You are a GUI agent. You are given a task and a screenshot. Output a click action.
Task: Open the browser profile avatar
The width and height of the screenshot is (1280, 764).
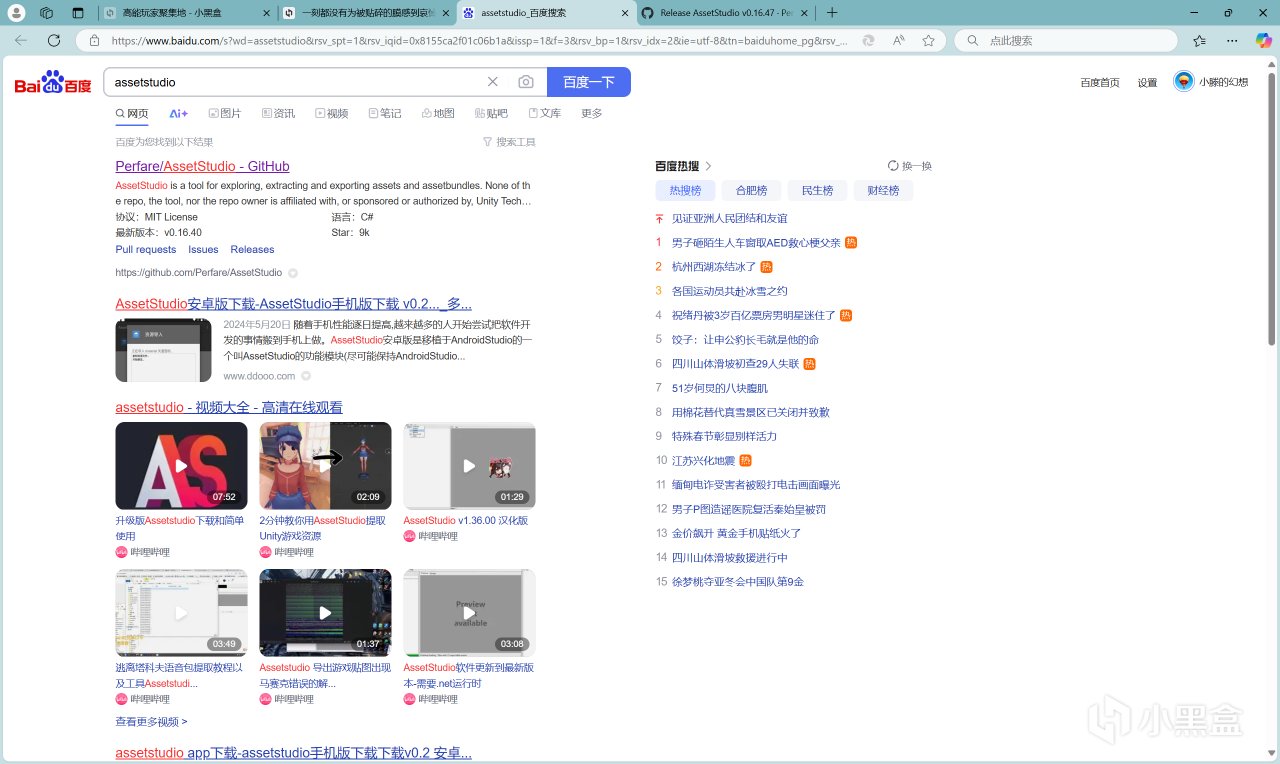pos(17,13)
